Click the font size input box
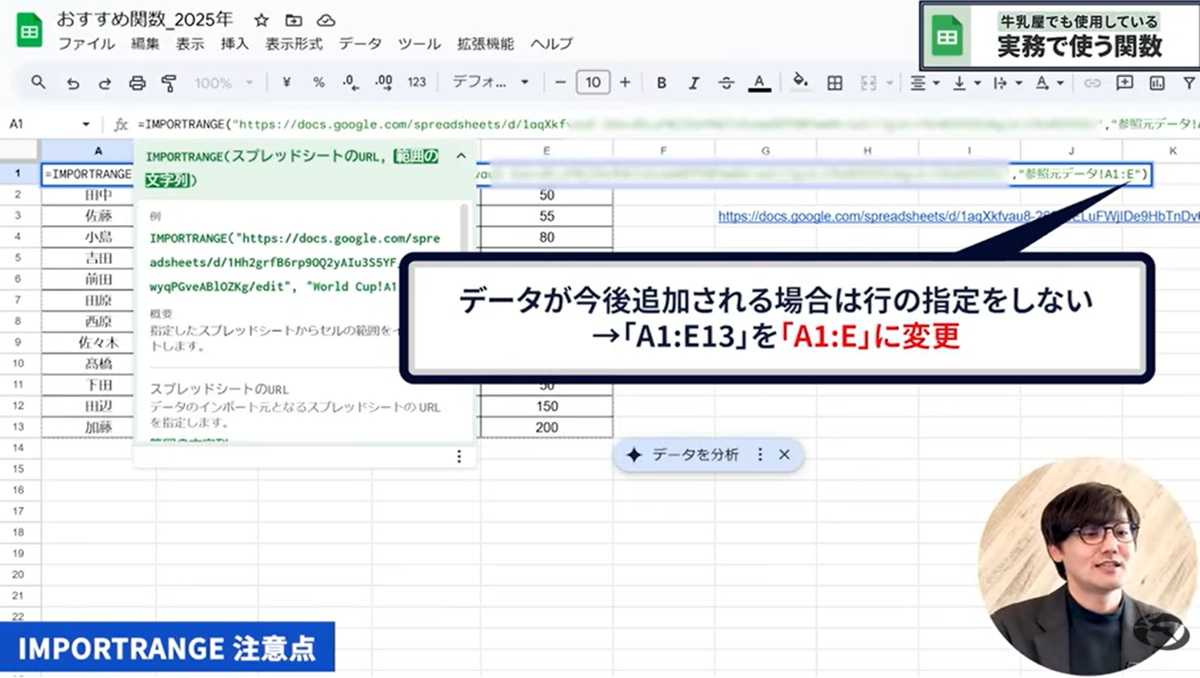This screenshot has width=1200, height=678. [593, 83]
